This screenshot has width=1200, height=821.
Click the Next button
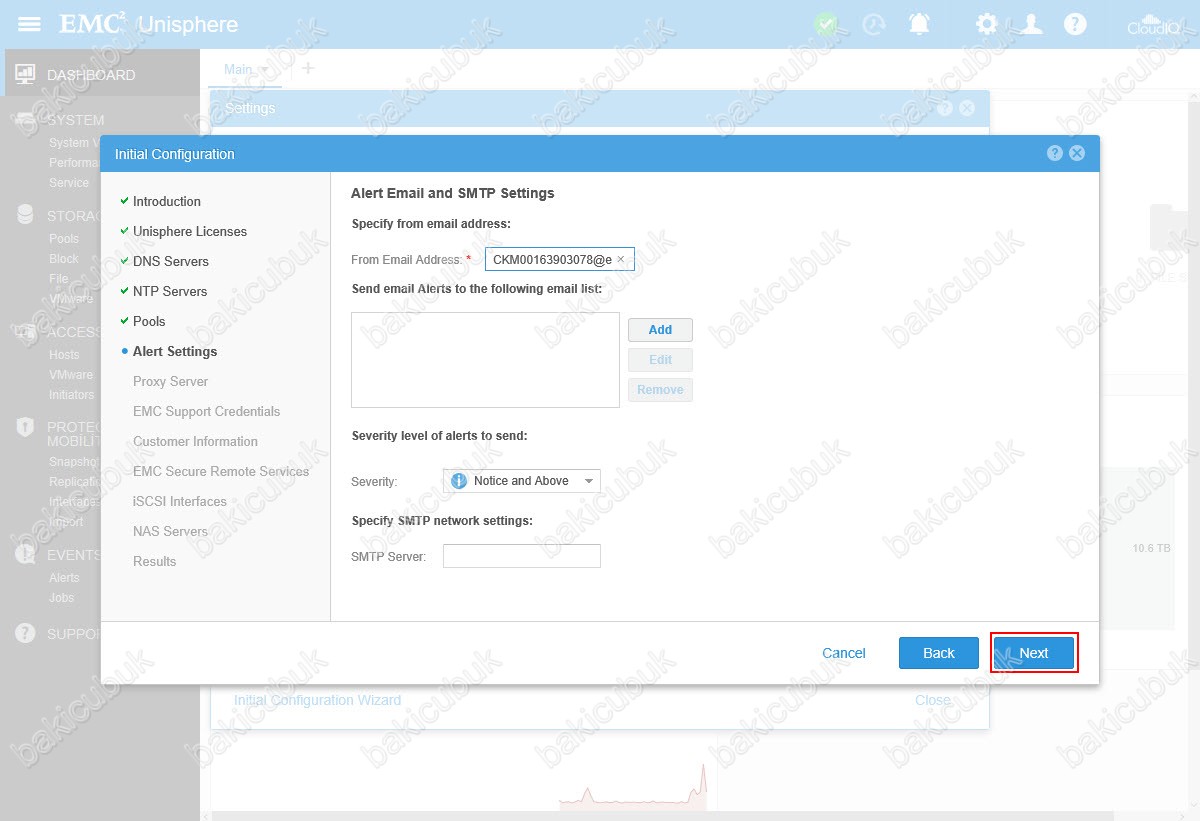tap(1033, 653)
